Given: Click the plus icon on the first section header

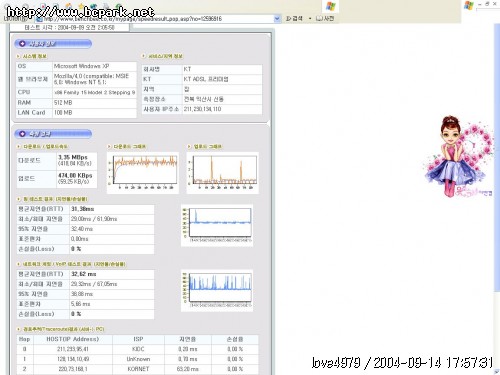Looking at the screenshot, I should click(22, 44).
